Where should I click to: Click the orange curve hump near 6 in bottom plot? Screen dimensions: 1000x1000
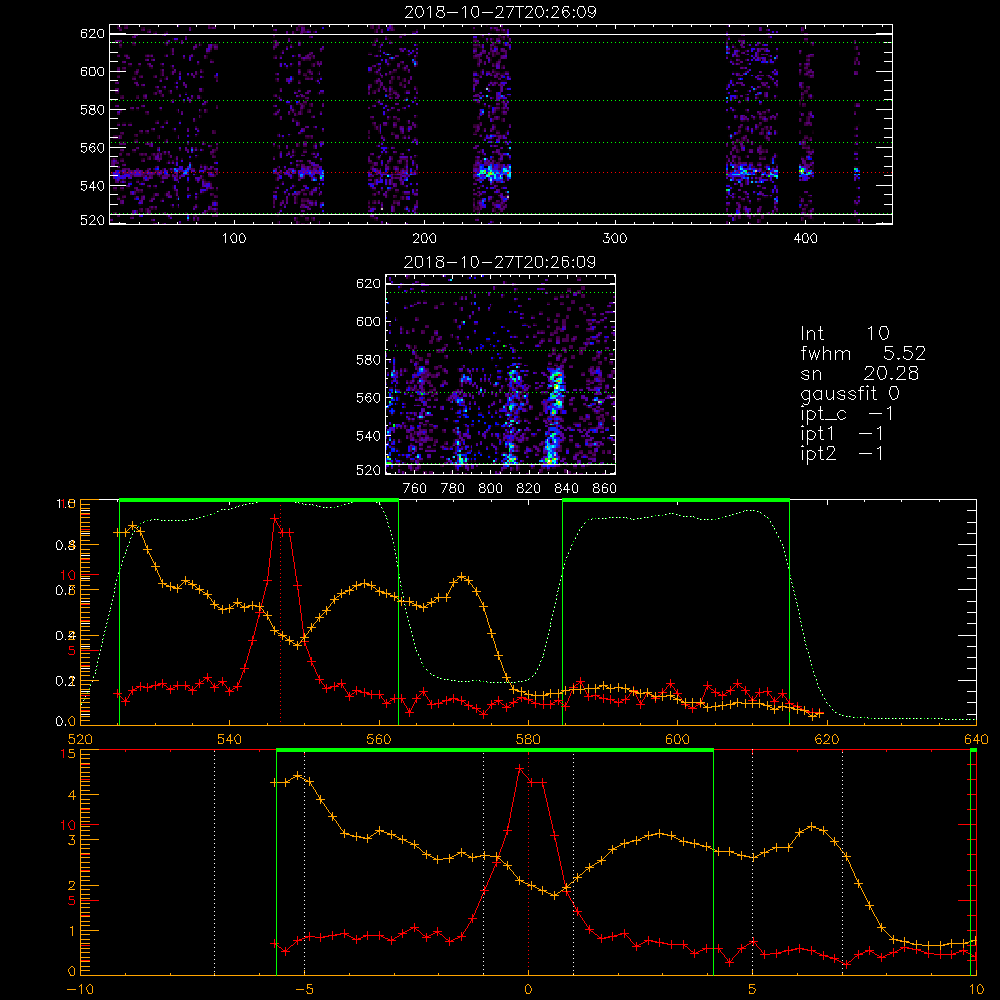click(812, 827)
